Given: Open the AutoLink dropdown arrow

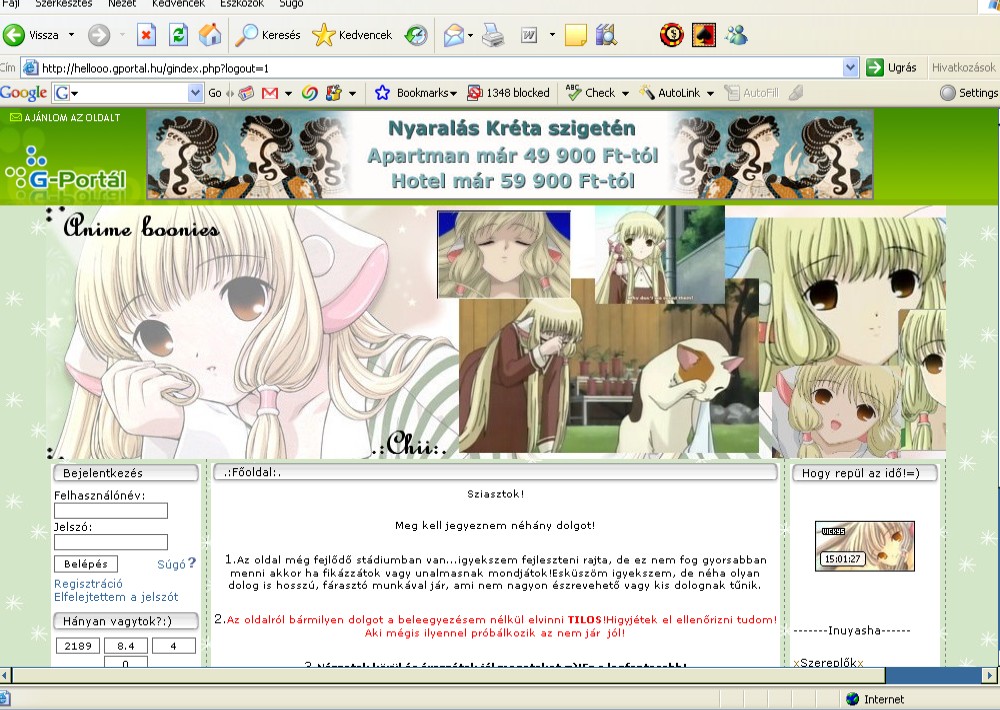Looking at the screenshot, I should [710, 94].
